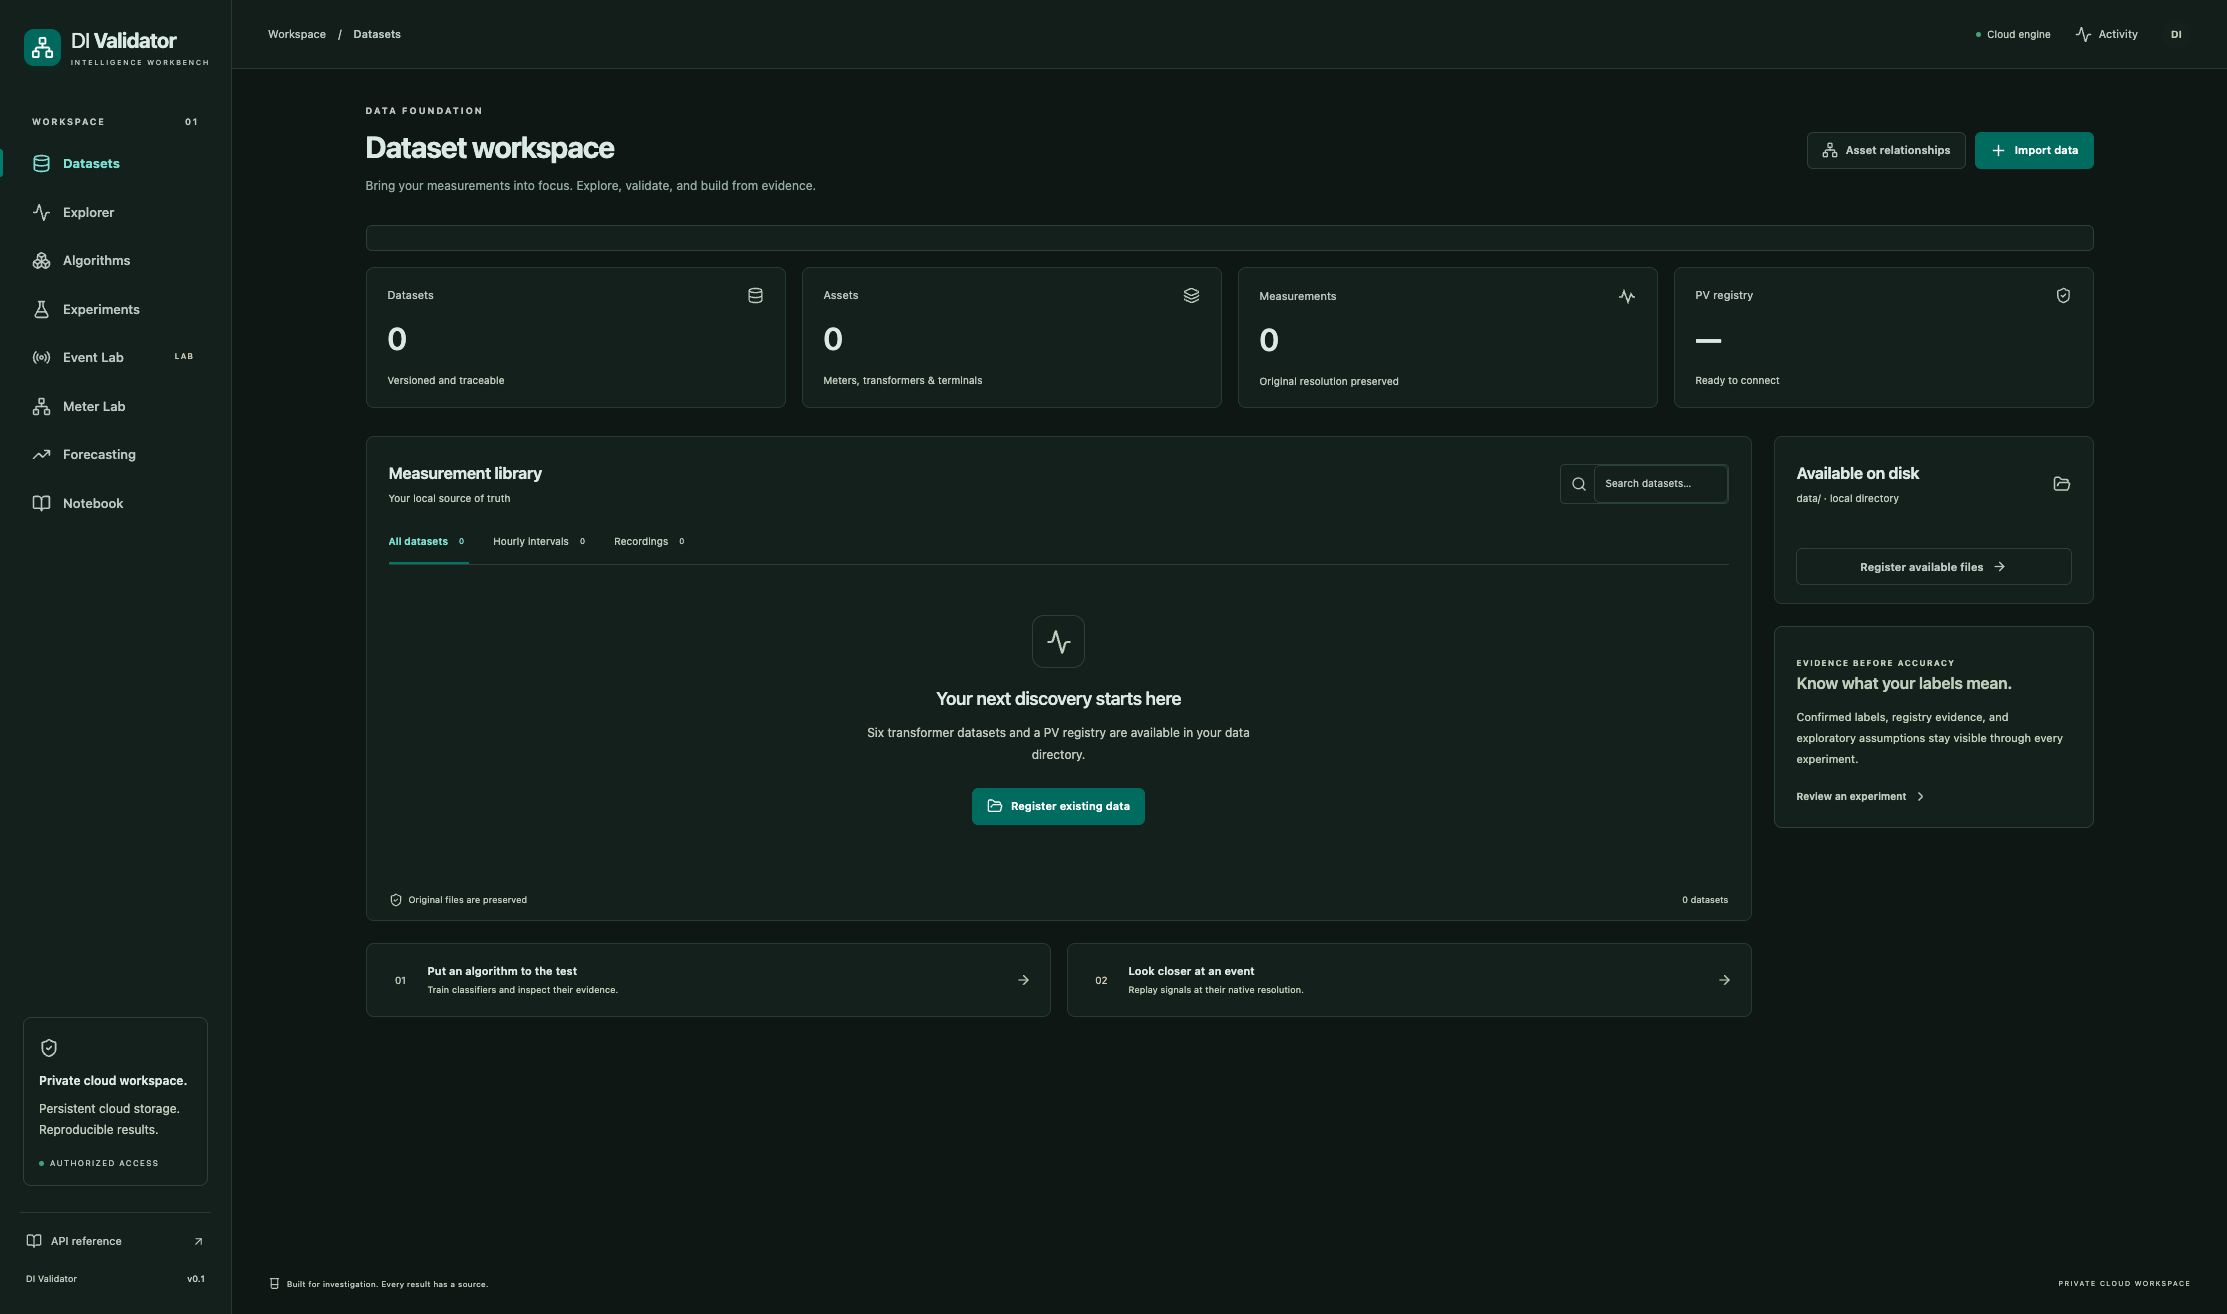Click Register available files button
Viewport: 2227px width, 1314px height.
[1933, 567]
